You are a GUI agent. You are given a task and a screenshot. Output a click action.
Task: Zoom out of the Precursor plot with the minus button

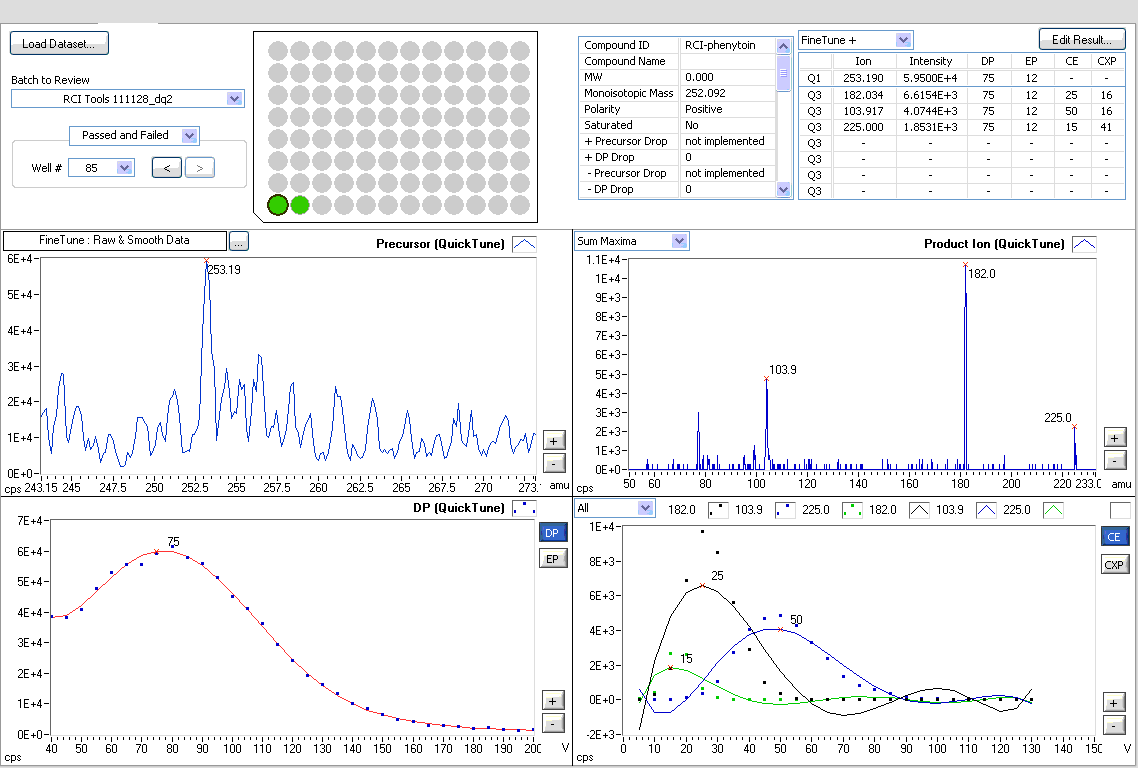tap(554, 462)
